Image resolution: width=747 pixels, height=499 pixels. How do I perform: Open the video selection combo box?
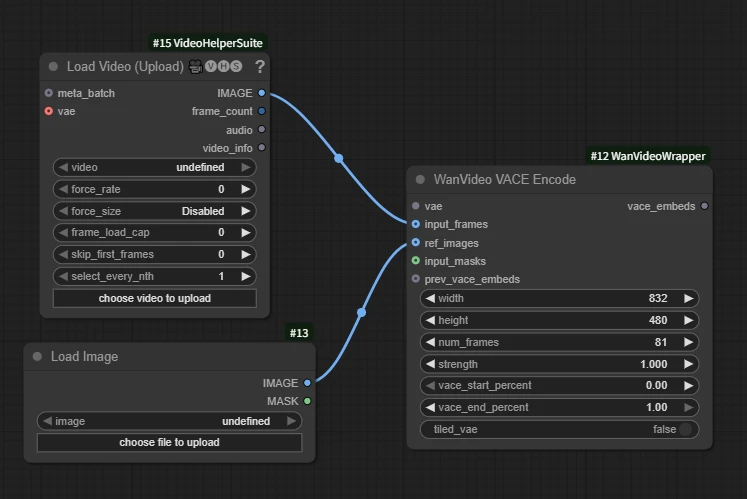pyautogui.click(x=154, y=167)
